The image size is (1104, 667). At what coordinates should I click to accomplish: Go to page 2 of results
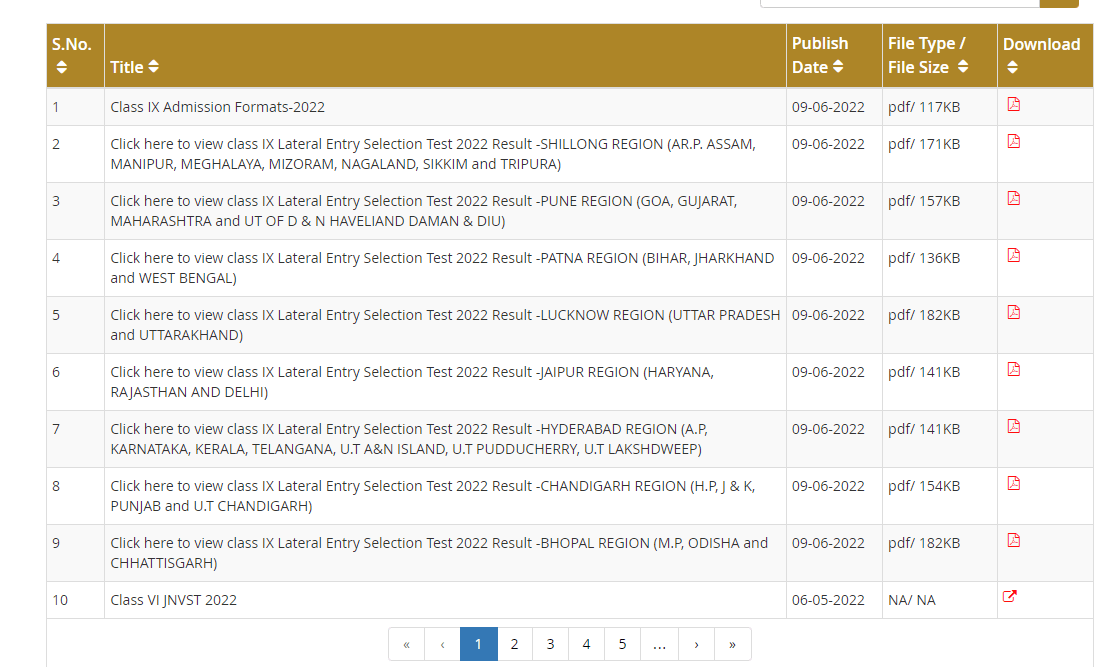pyautogui.click(x=514, y=644)
